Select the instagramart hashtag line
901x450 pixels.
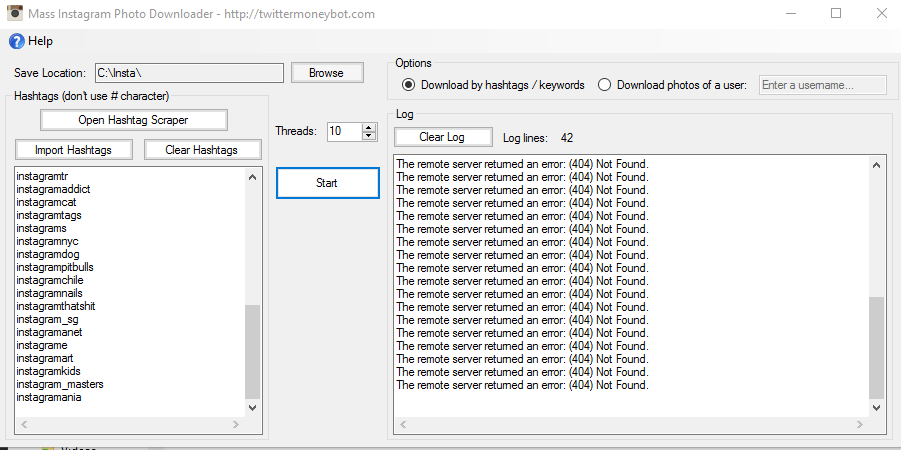(45, 359)
